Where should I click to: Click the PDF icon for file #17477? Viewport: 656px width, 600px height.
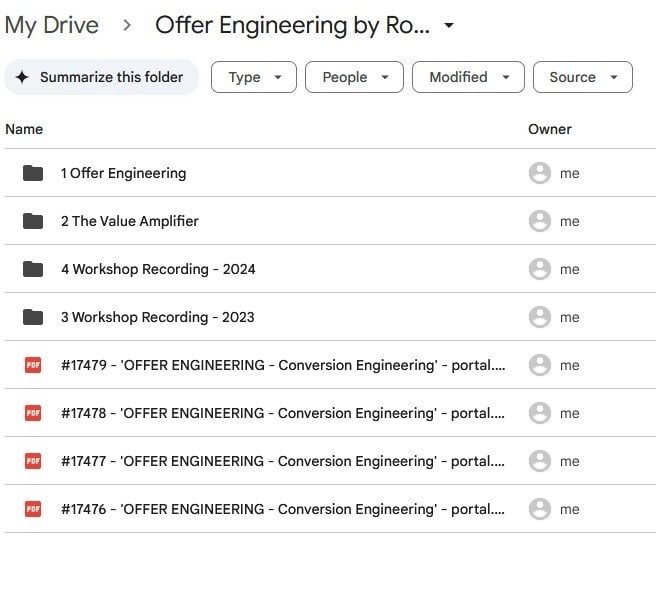tap(33, 461)
